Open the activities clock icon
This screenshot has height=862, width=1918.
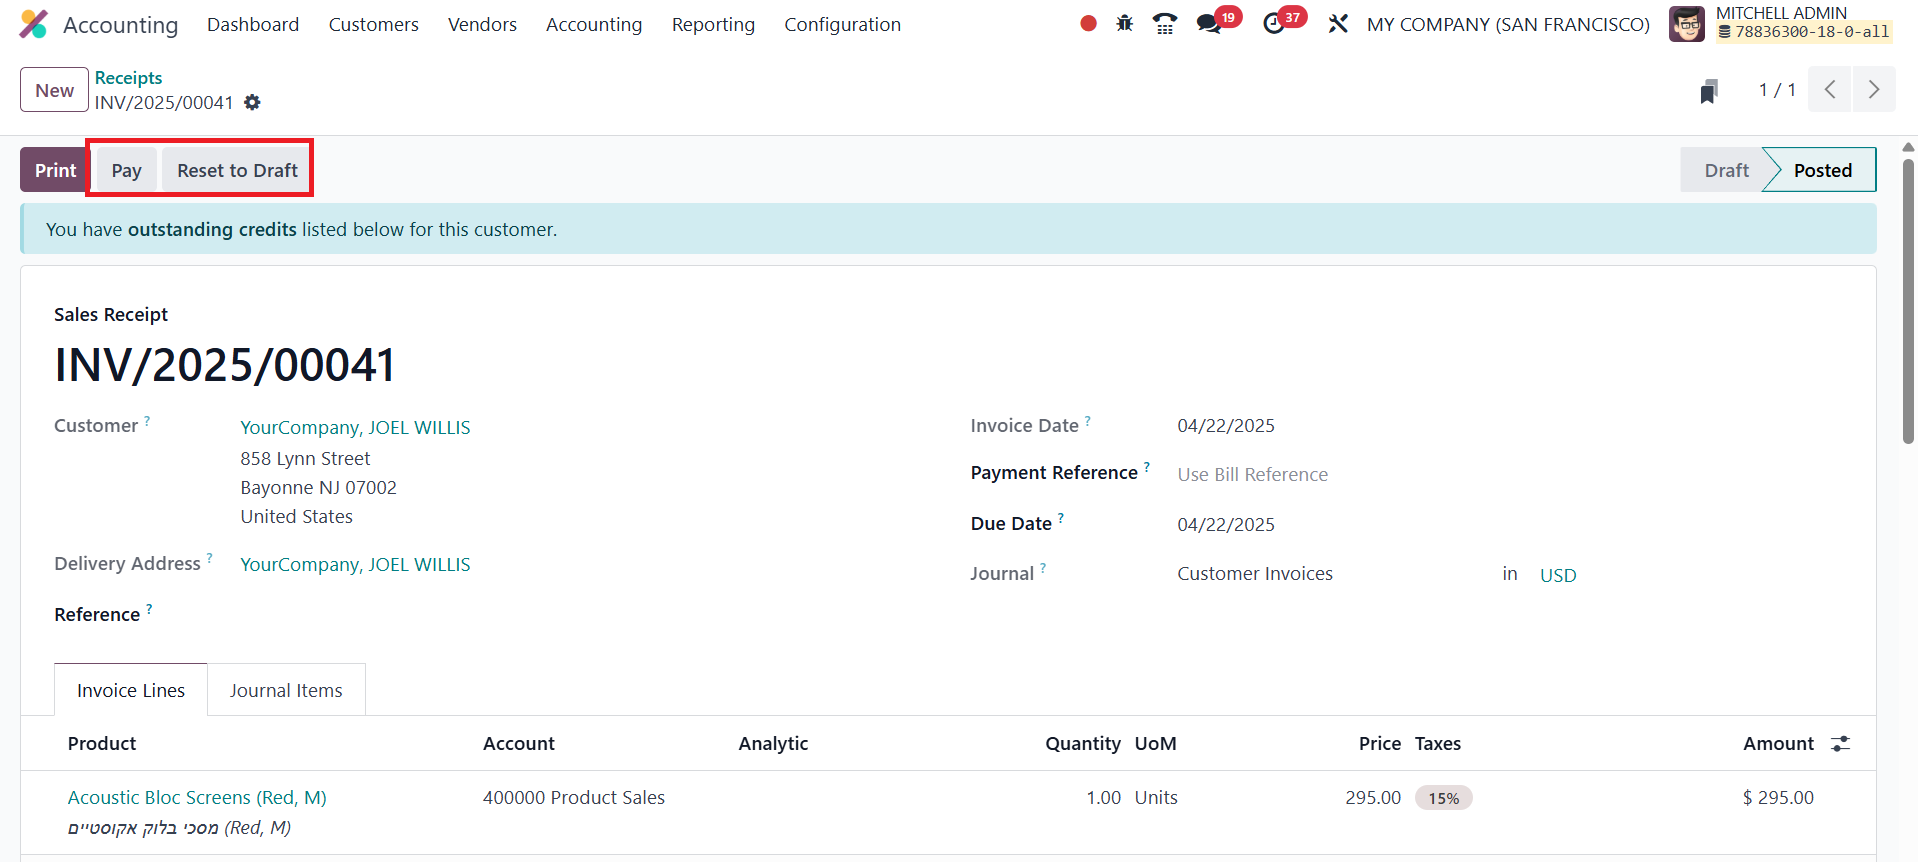pos(1274,24)
